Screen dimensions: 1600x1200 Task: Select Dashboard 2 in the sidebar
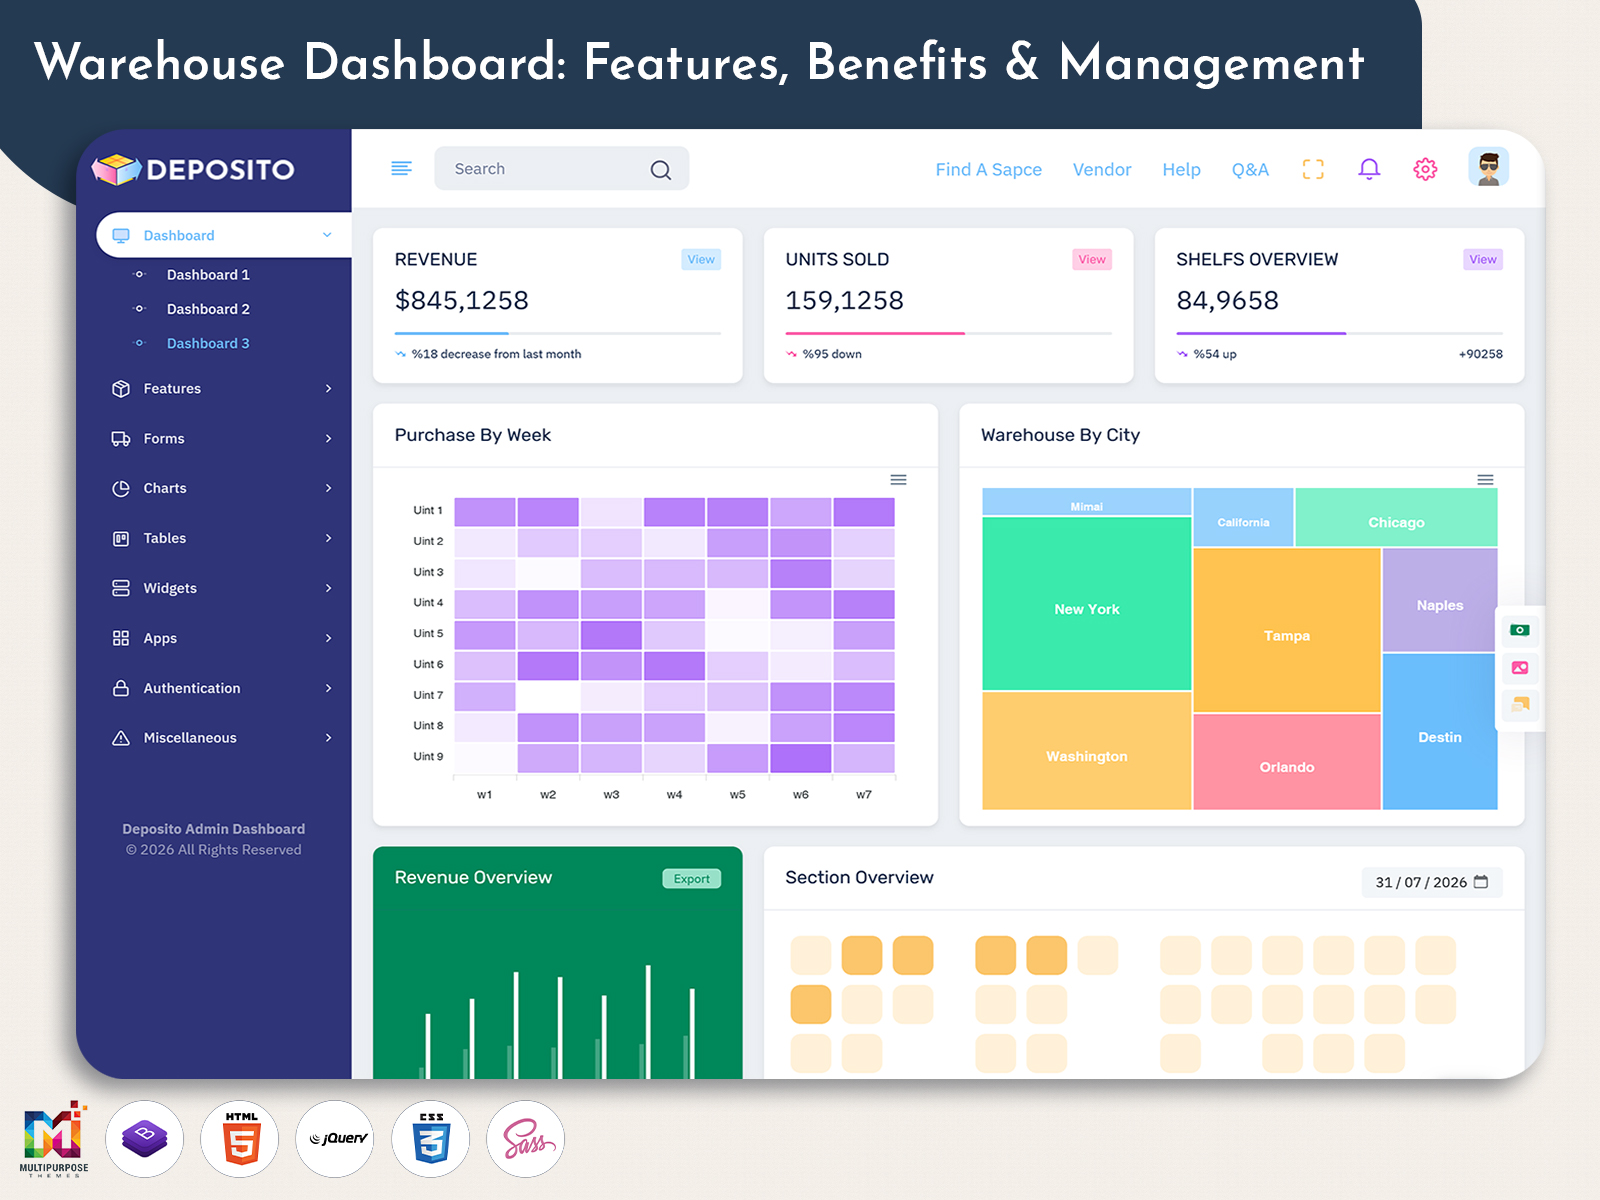(x=208, y=309)
